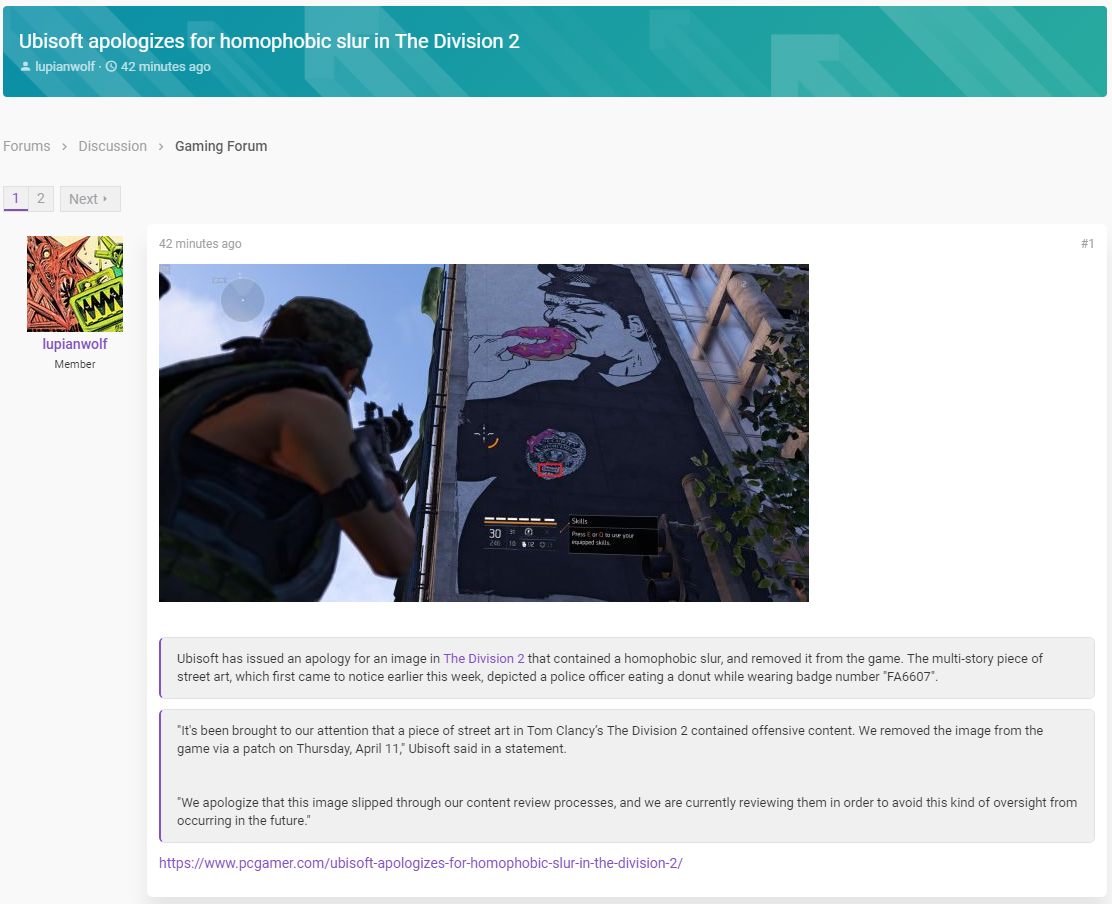Viewport: 1112px width, 904px height.
Task: Click lupianwolf's avatar image
Action: point(75,284)
